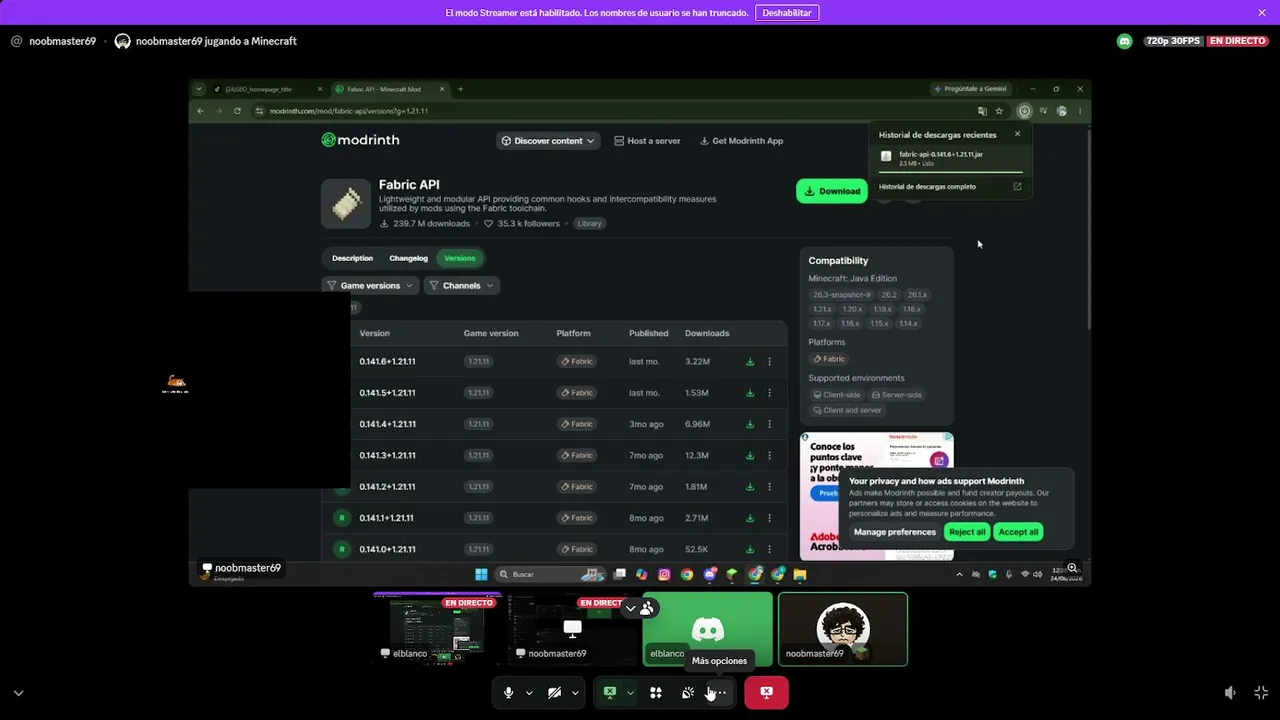Open the browser downloads icon
This screenshot has height=720, width=1280.
[1025, 111]
